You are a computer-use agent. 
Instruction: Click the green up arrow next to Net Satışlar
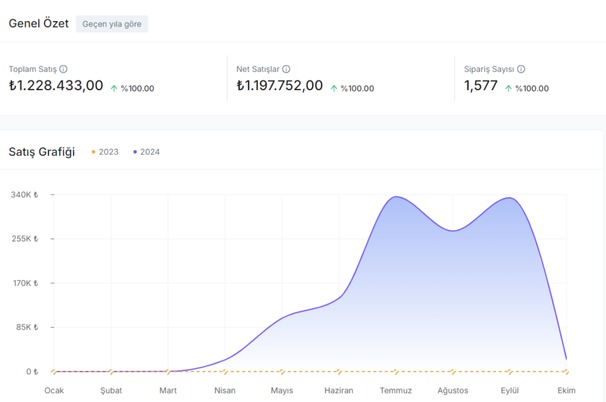(x=334, y=88)
